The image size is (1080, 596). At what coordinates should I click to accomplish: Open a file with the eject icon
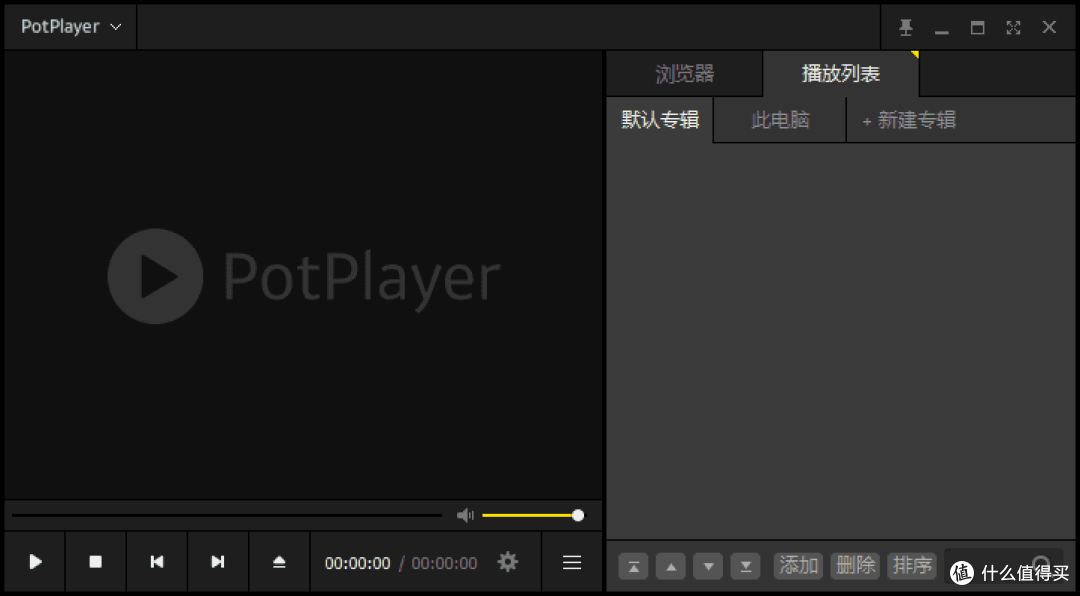point(279,562)
